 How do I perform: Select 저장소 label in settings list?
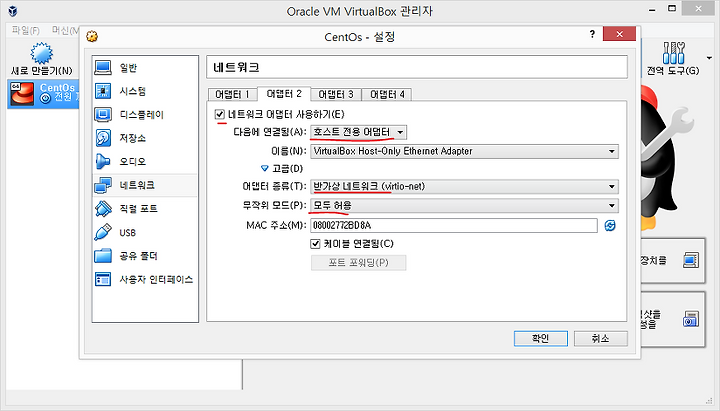click(x=133, y=138)
